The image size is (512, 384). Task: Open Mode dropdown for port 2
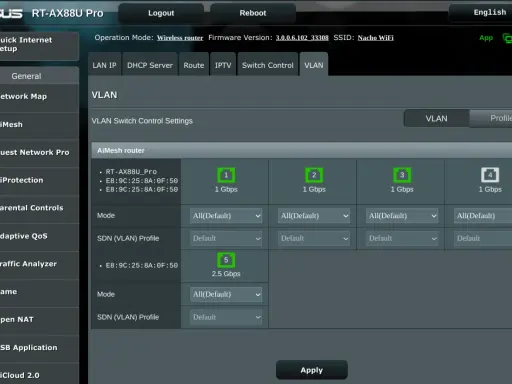click(x=314, y=216)
